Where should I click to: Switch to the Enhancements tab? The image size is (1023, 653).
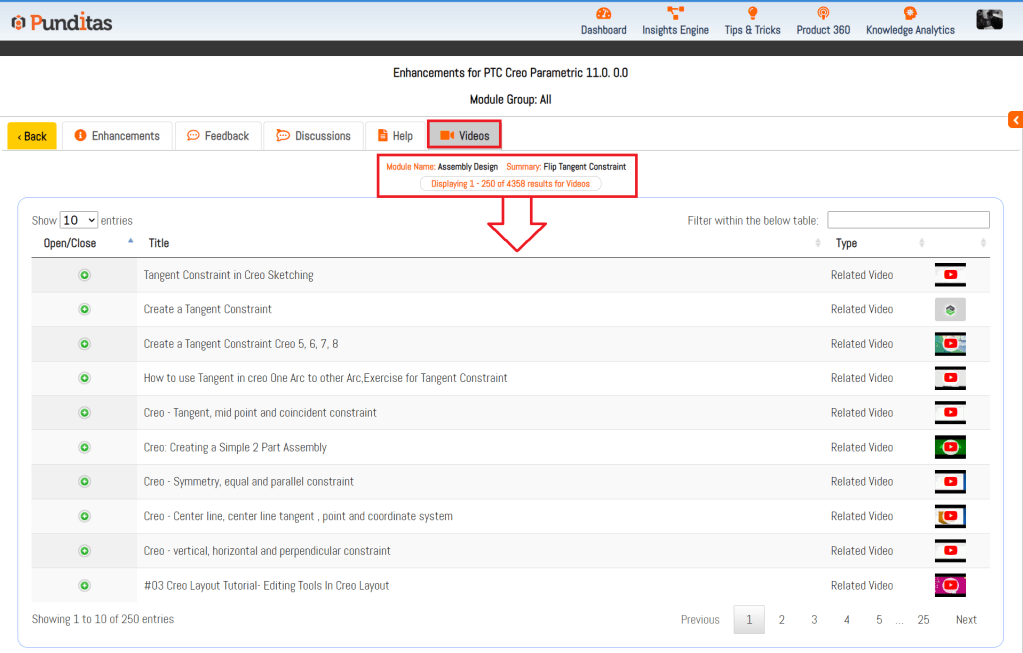pyautogui.click(x=117, y=136)
